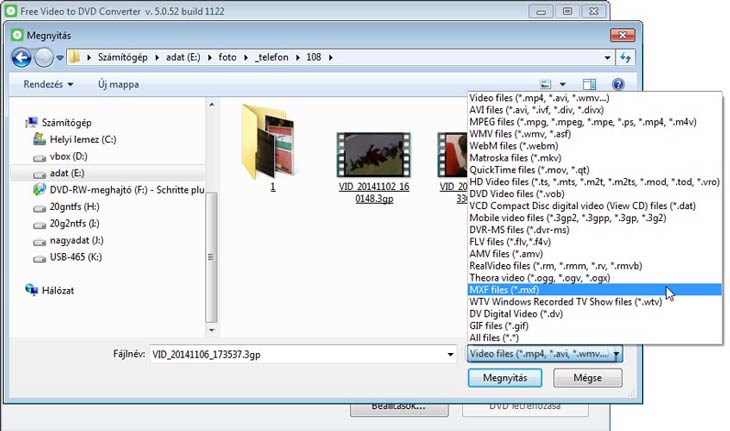Open the recent locations arrow beside Forward
730x431 pixels.
pos(60,58)
